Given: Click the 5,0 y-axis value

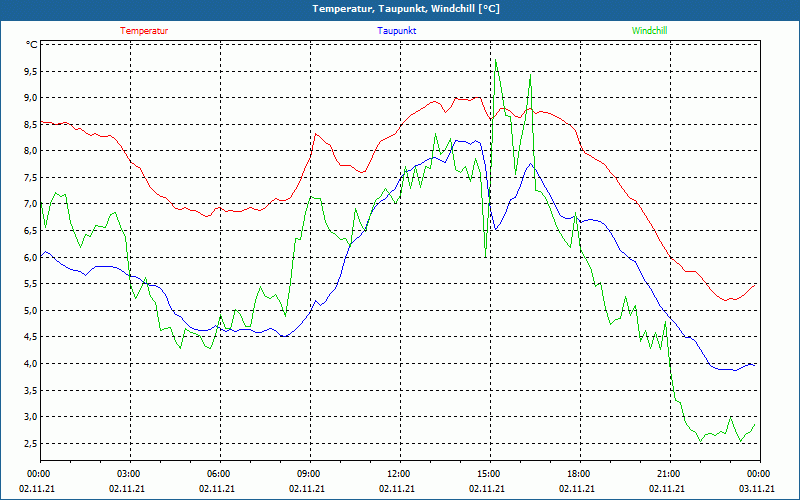Looking at the screenshot, I should [30, 311].
